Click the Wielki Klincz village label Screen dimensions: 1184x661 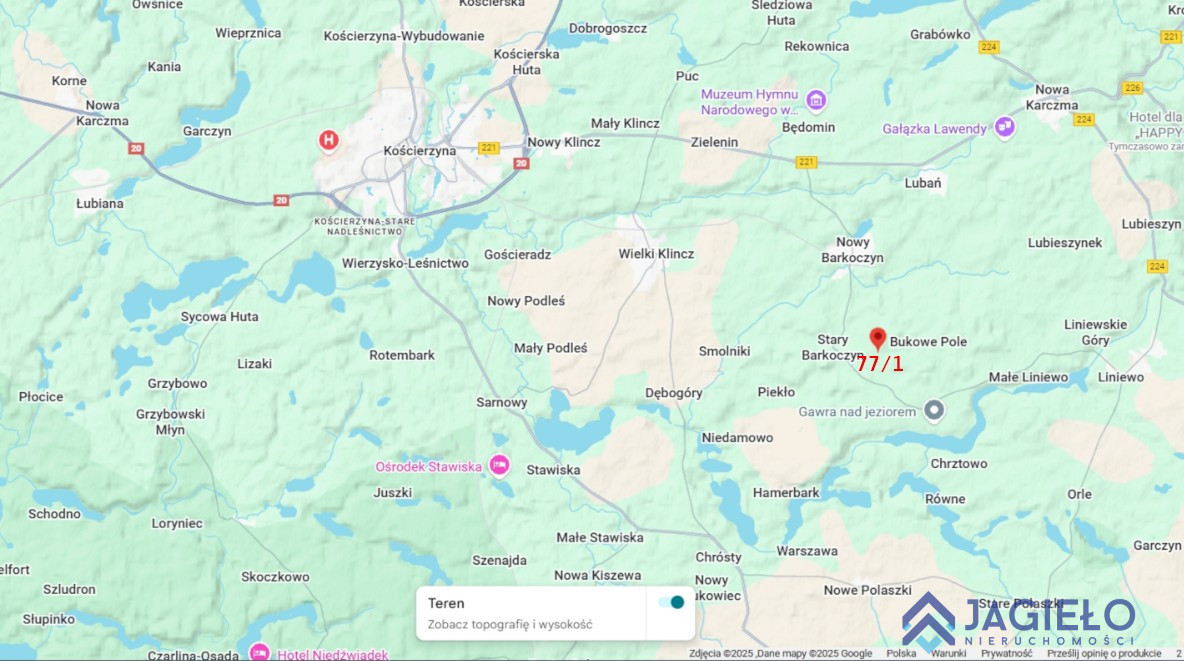pyautogui.click(x=656, y=254)
